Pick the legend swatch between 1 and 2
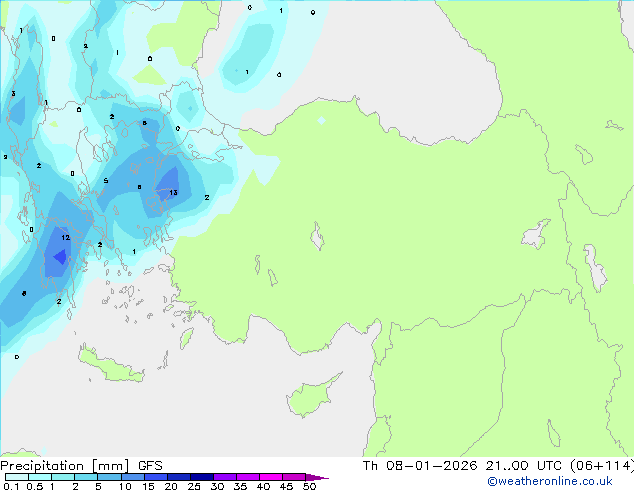Image resolution: width=634 pixels, height=490 pixels. pyautogui.click(x=63, y=477)
